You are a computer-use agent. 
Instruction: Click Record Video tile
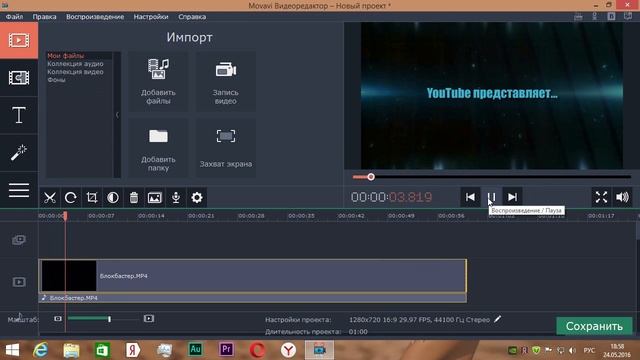point(226,82)
